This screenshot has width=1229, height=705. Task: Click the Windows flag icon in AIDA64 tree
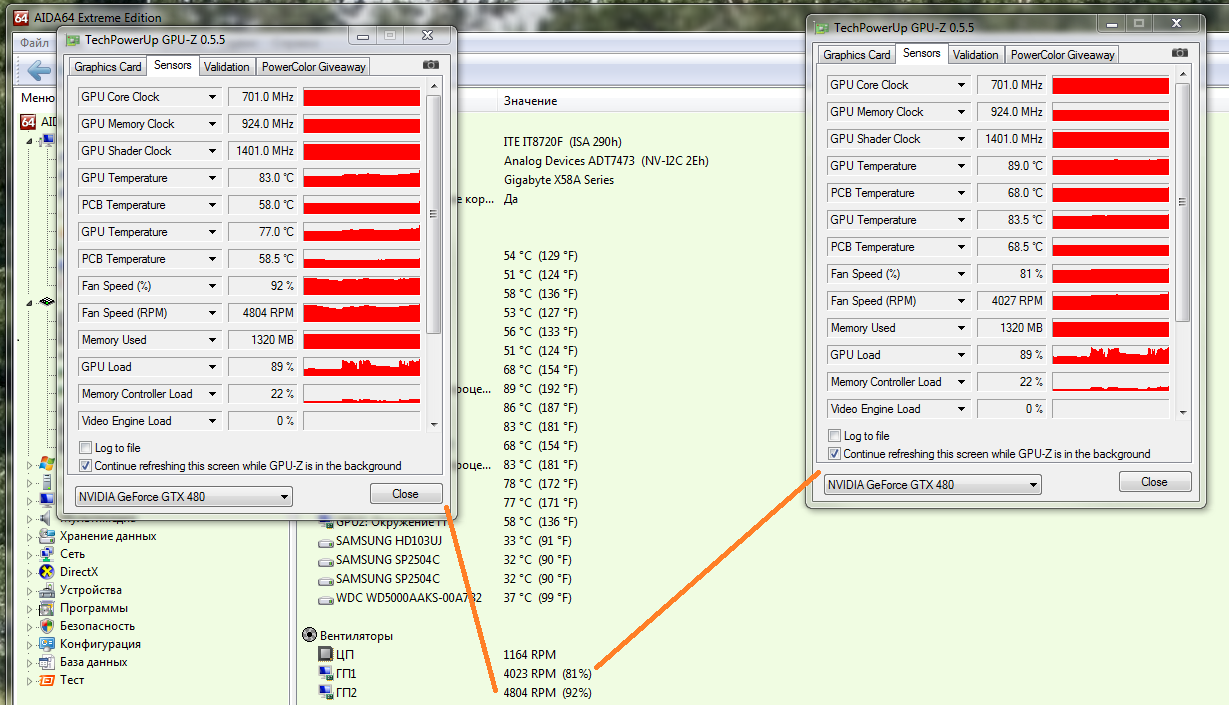pyautogui.click(x=45, y=464)
